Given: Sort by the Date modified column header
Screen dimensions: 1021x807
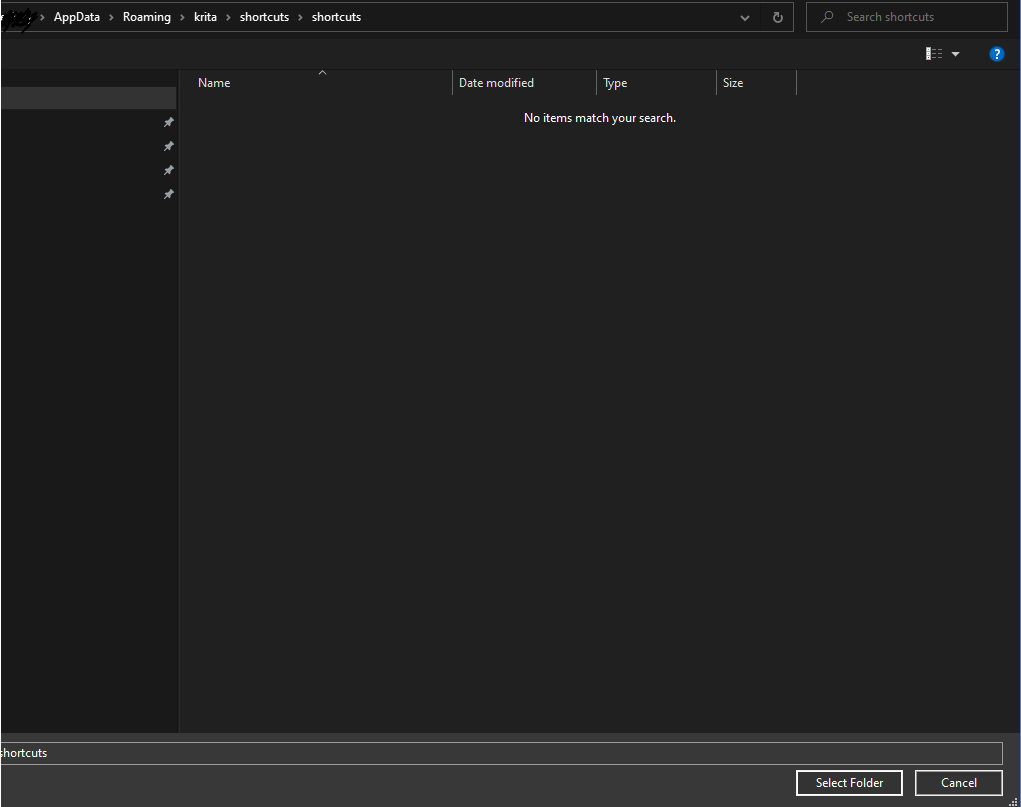Looking at the screenshot, I should point(496,83).
